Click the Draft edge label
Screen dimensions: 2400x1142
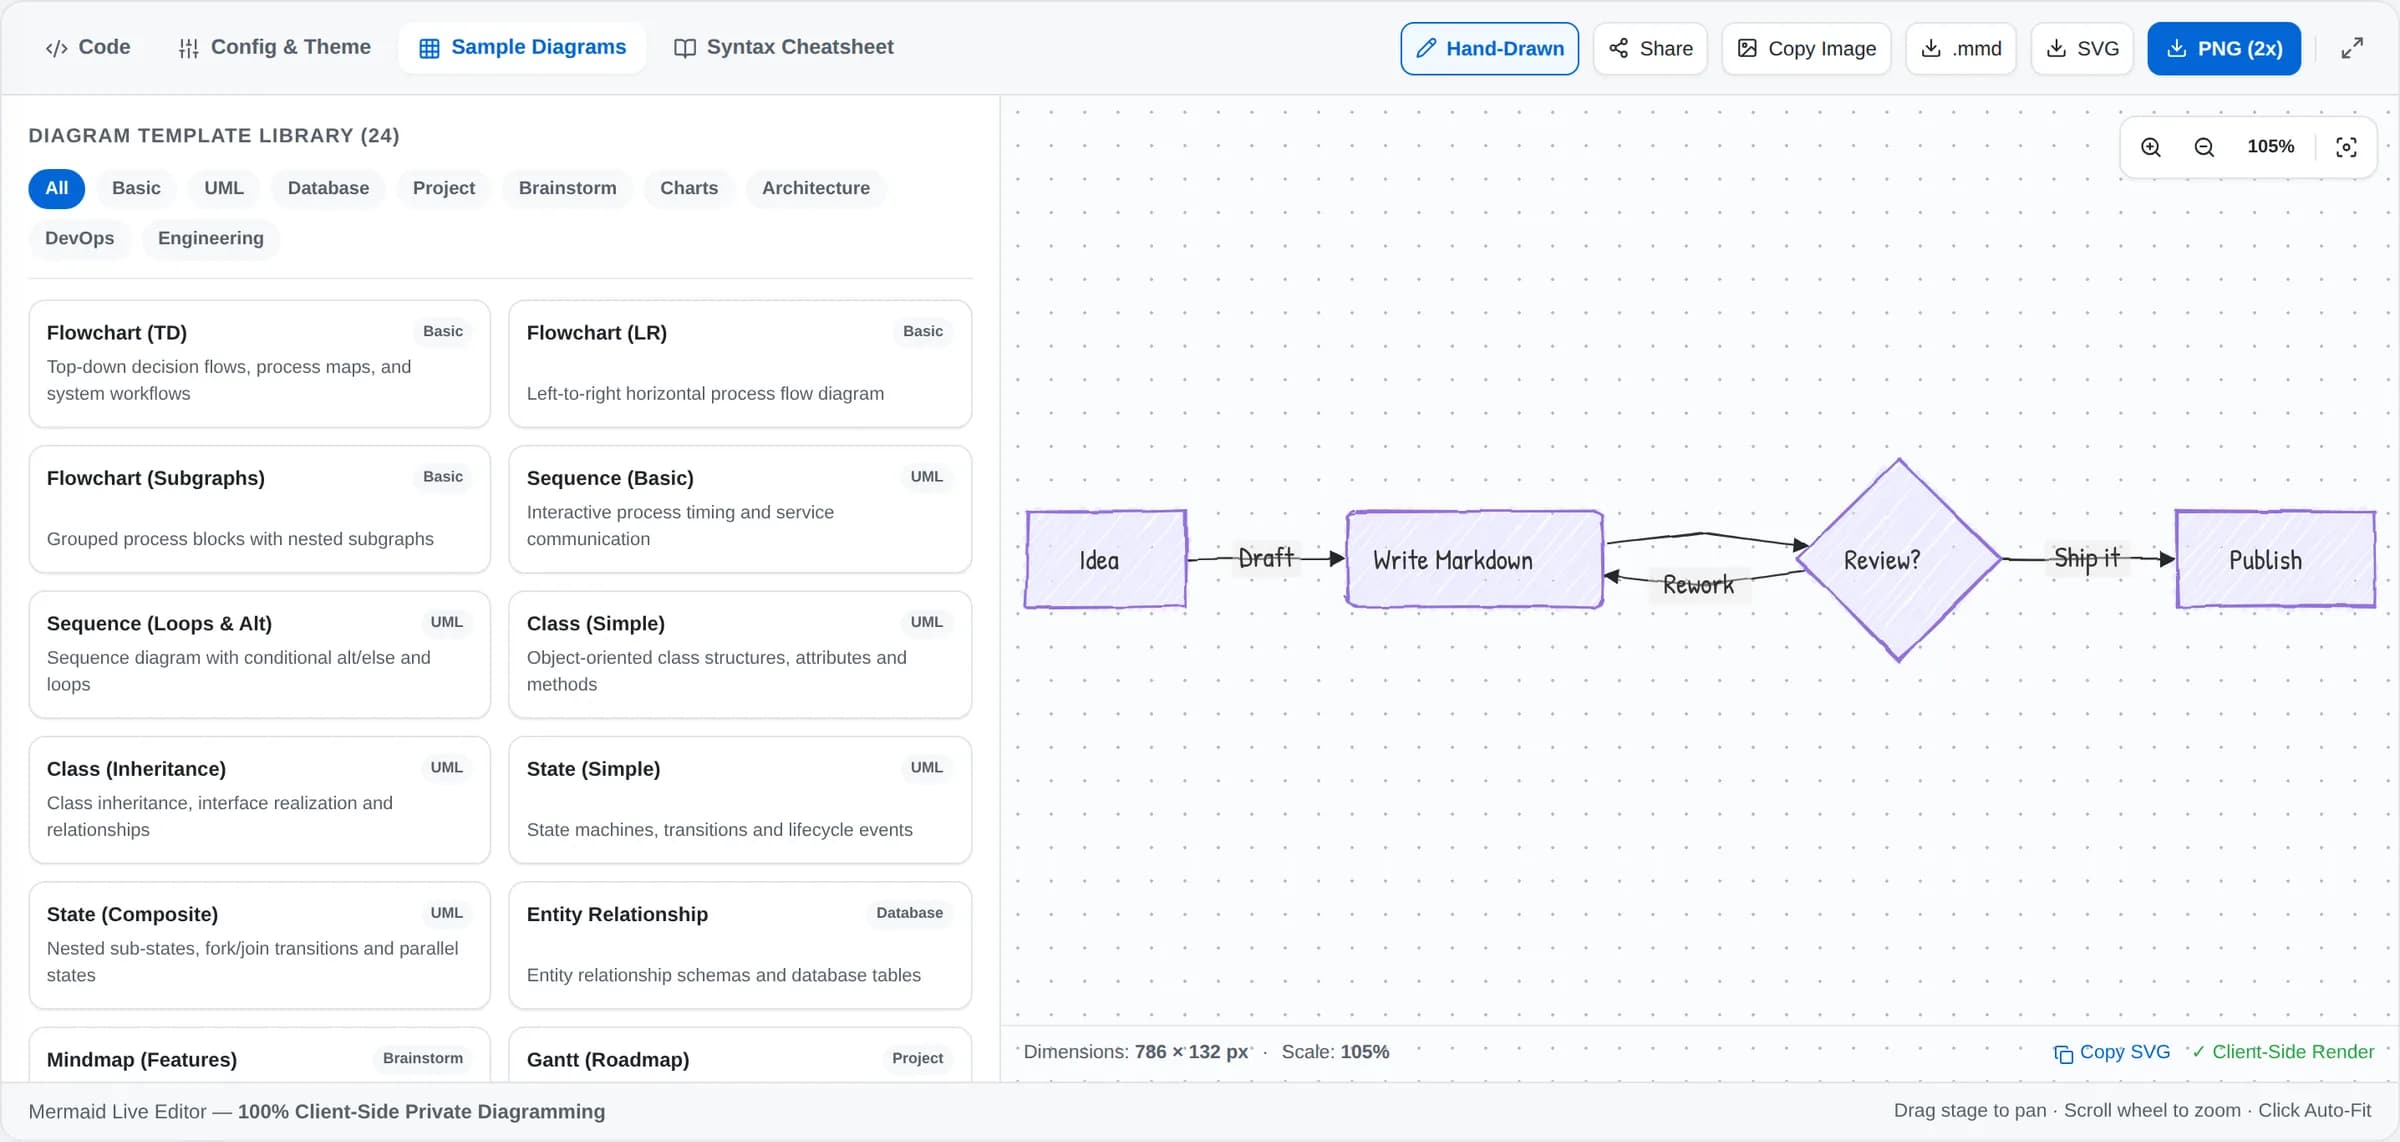pyautogui.click(x=1266, y=558)
